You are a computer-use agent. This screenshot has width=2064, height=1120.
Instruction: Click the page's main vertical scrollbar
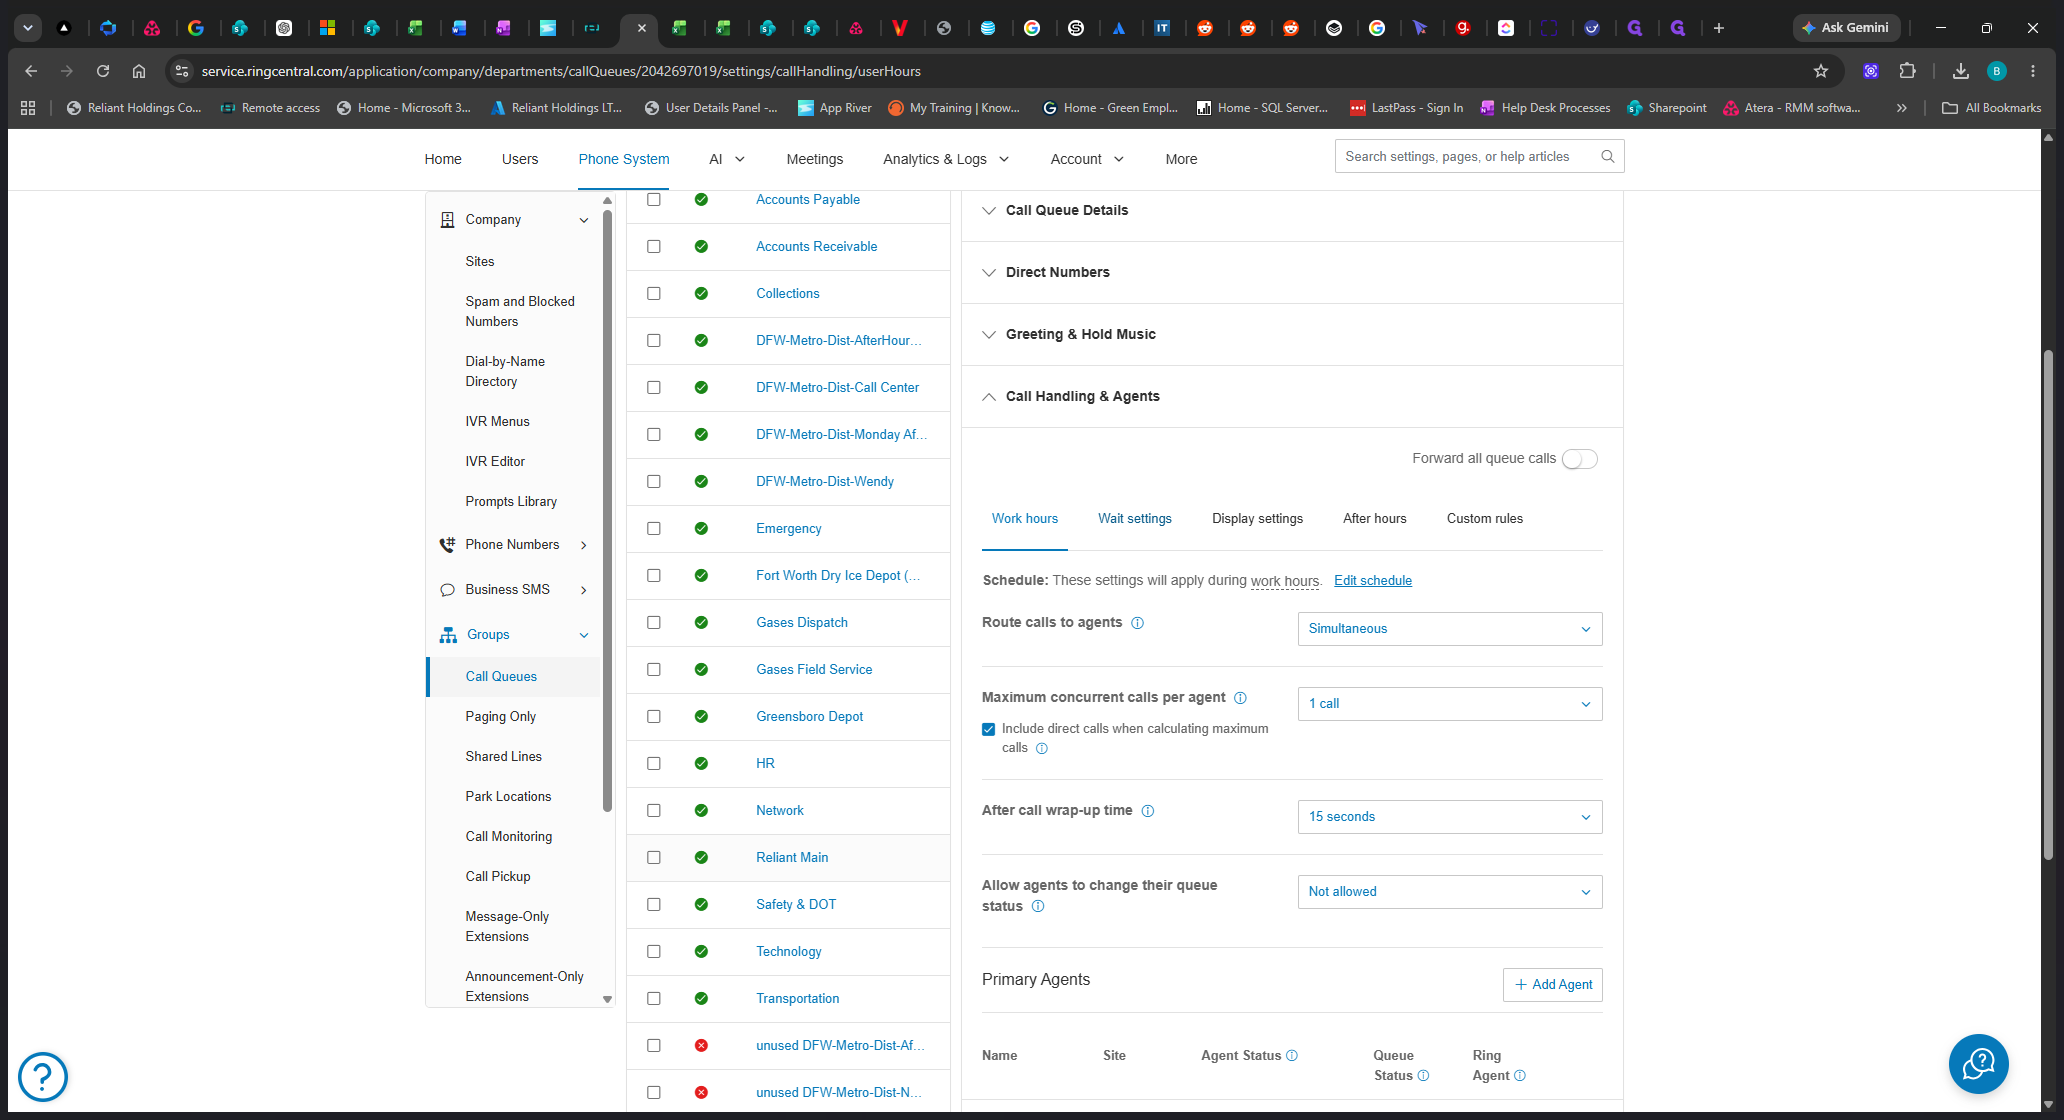pos(2048,605)
